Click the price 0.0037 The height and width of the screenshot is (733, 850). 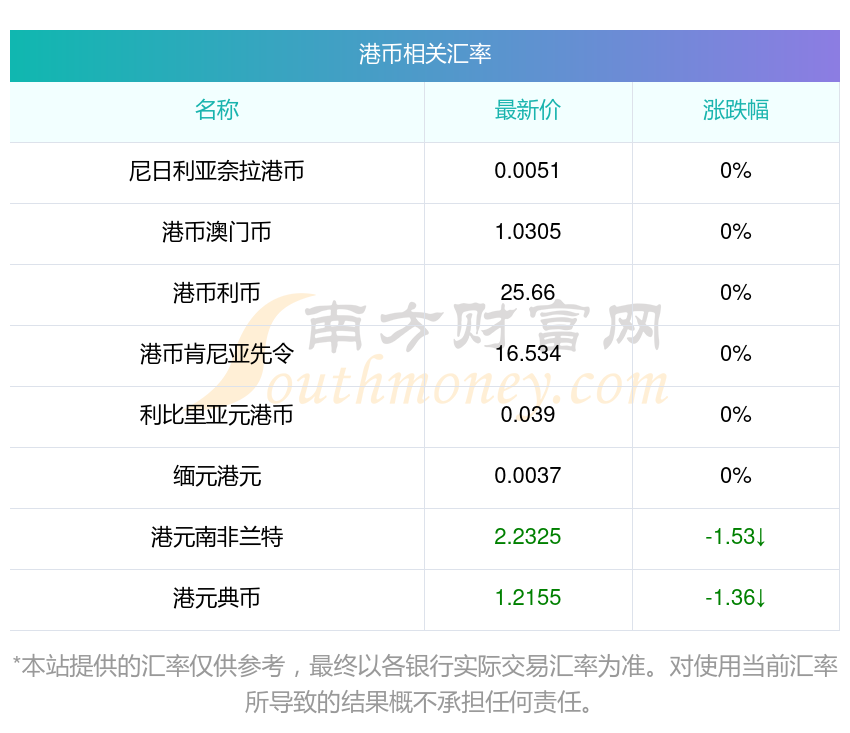pyautogui.click(x=527, y=476)
